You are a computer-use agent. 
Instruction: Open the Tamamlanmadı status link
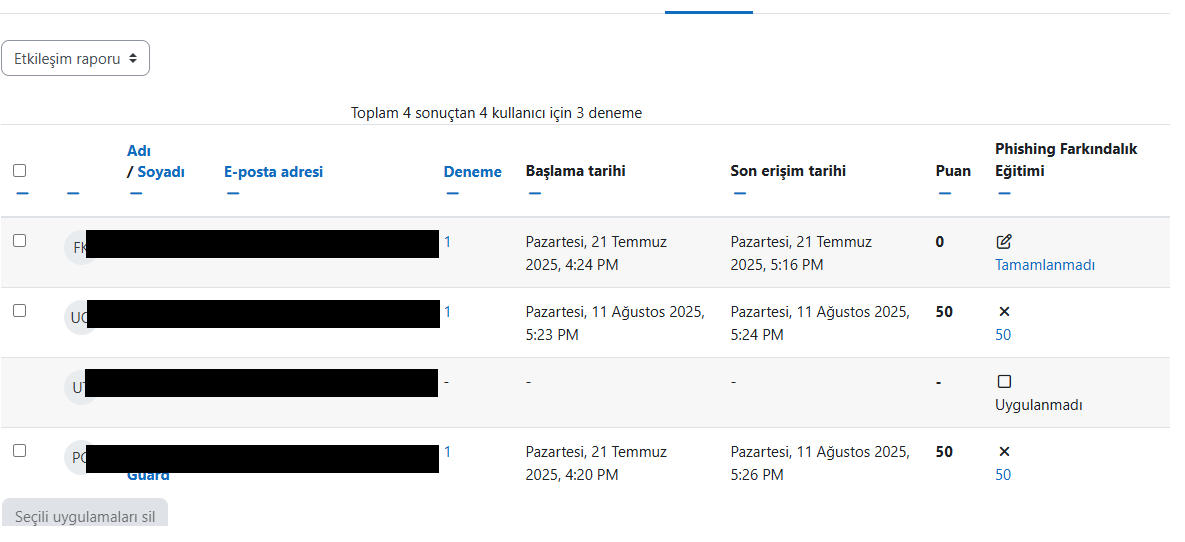point(1044,265)
